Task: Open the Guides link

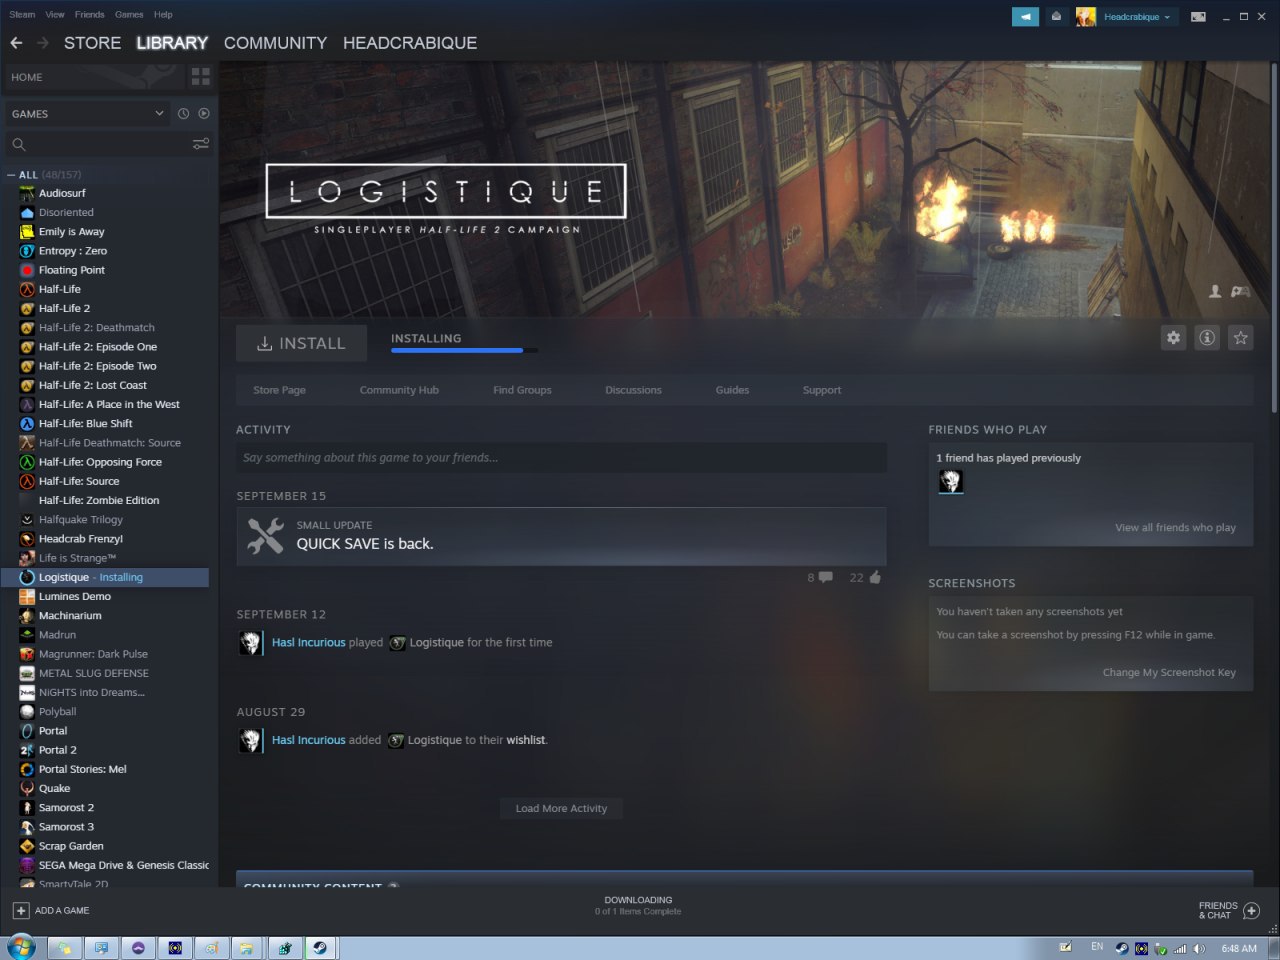Action: click(732, 390)
